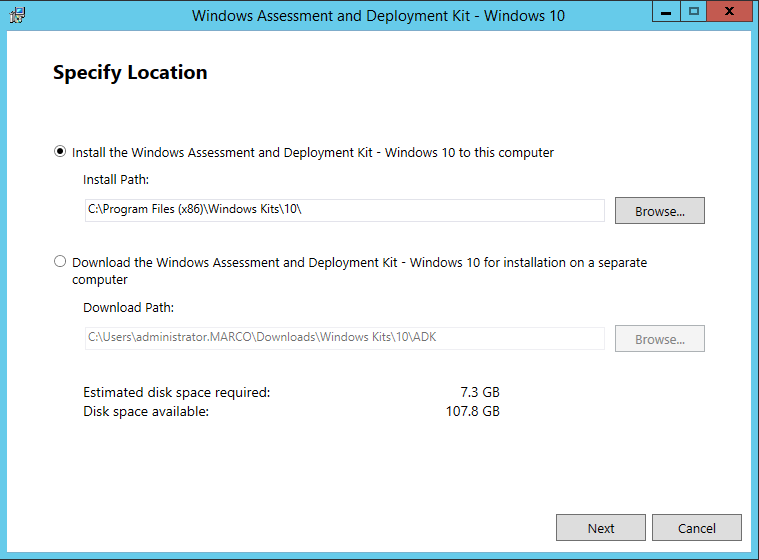
Task: Maximize the Deployment Kit setup window
Action: click(694, 12)
